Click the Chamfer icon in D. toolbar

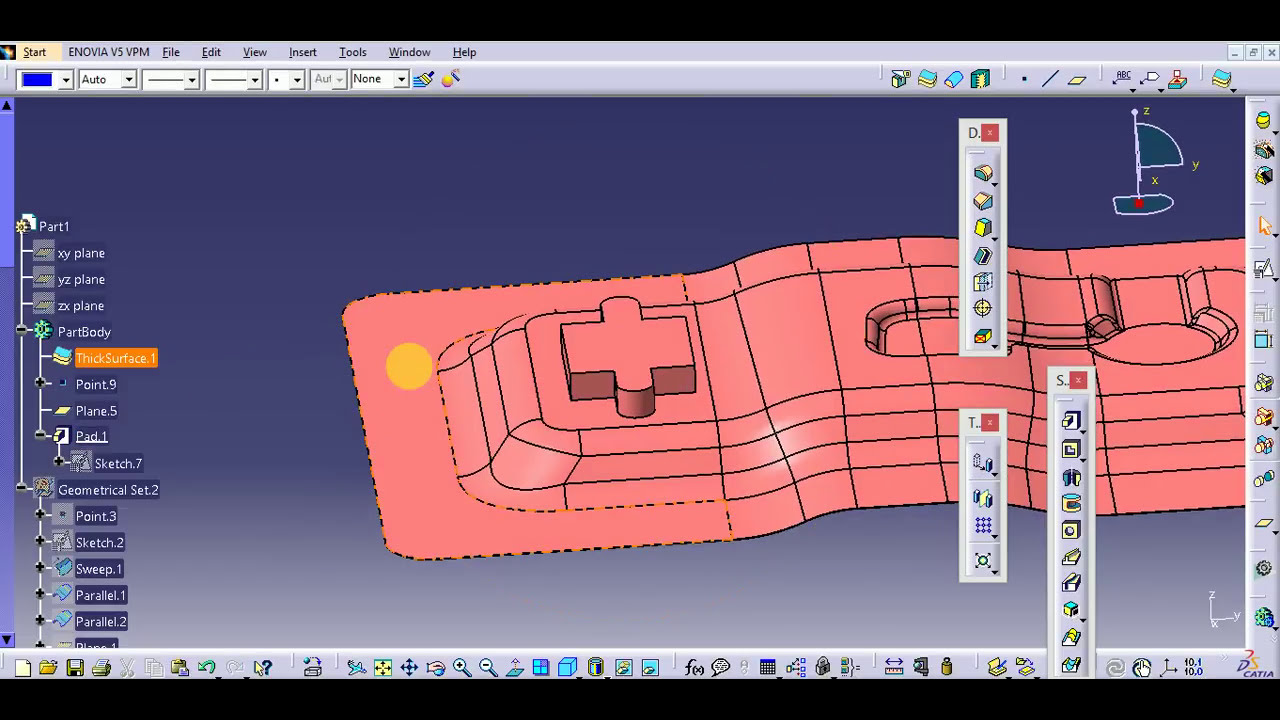point(983,201)
